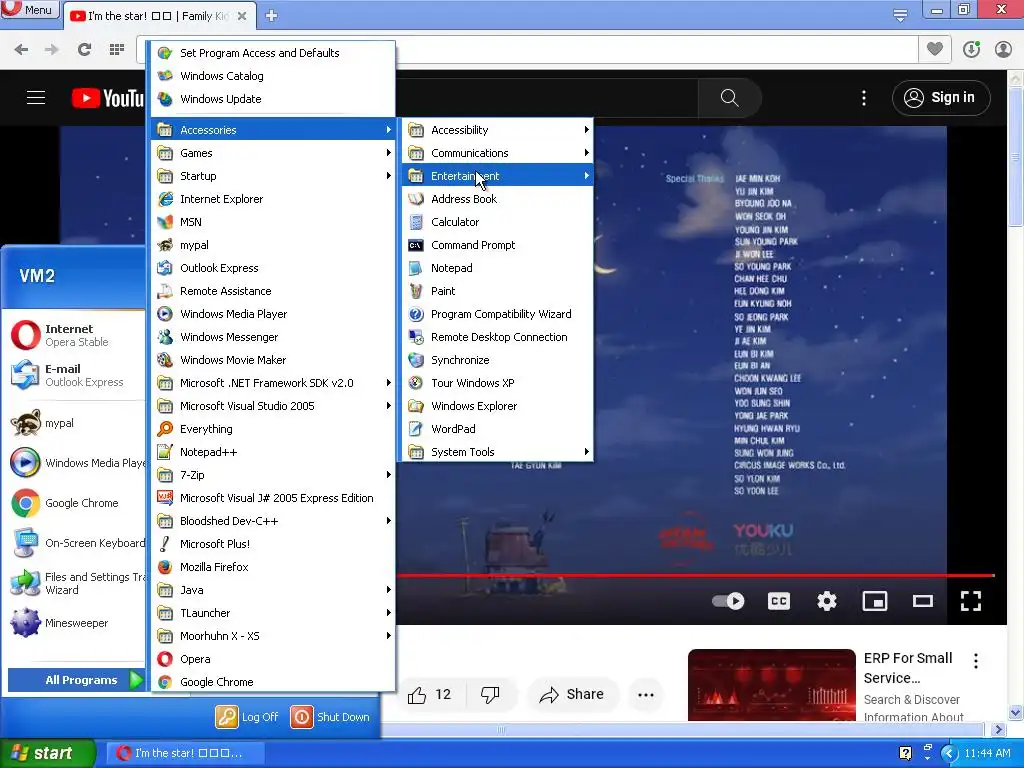Launch Windows Movie Maker
Viewport: 1024px width, 768px height.
[x=273, y=360]
